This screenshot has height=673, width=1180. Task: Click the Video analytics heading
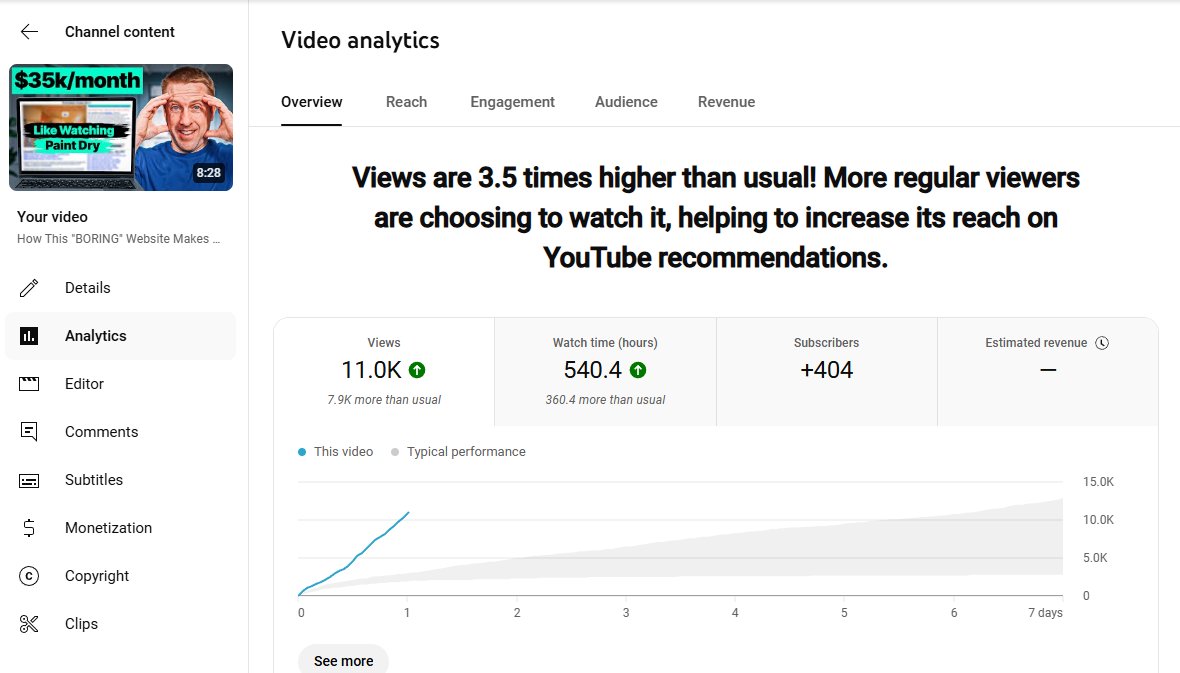[x=360, y=41]
